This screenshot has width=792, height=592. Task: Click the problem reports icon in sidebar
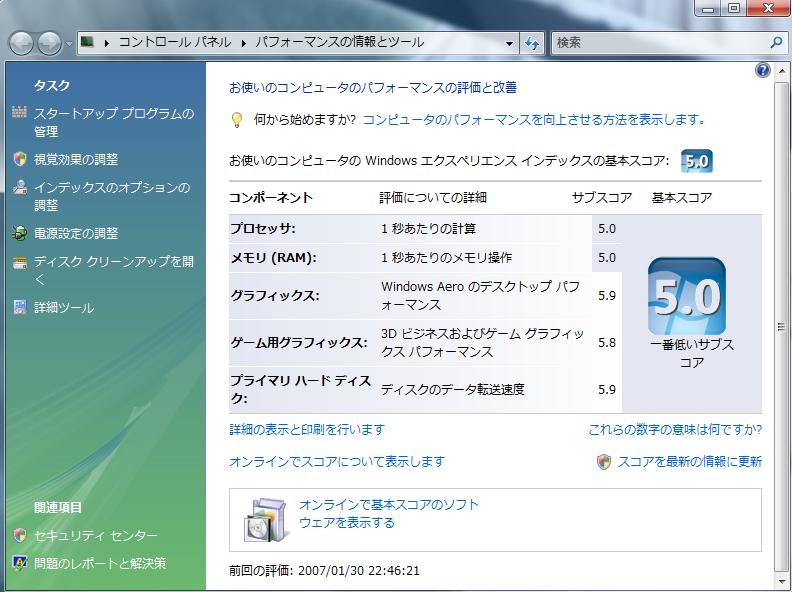pyautogui.click(x=19, y=563)
